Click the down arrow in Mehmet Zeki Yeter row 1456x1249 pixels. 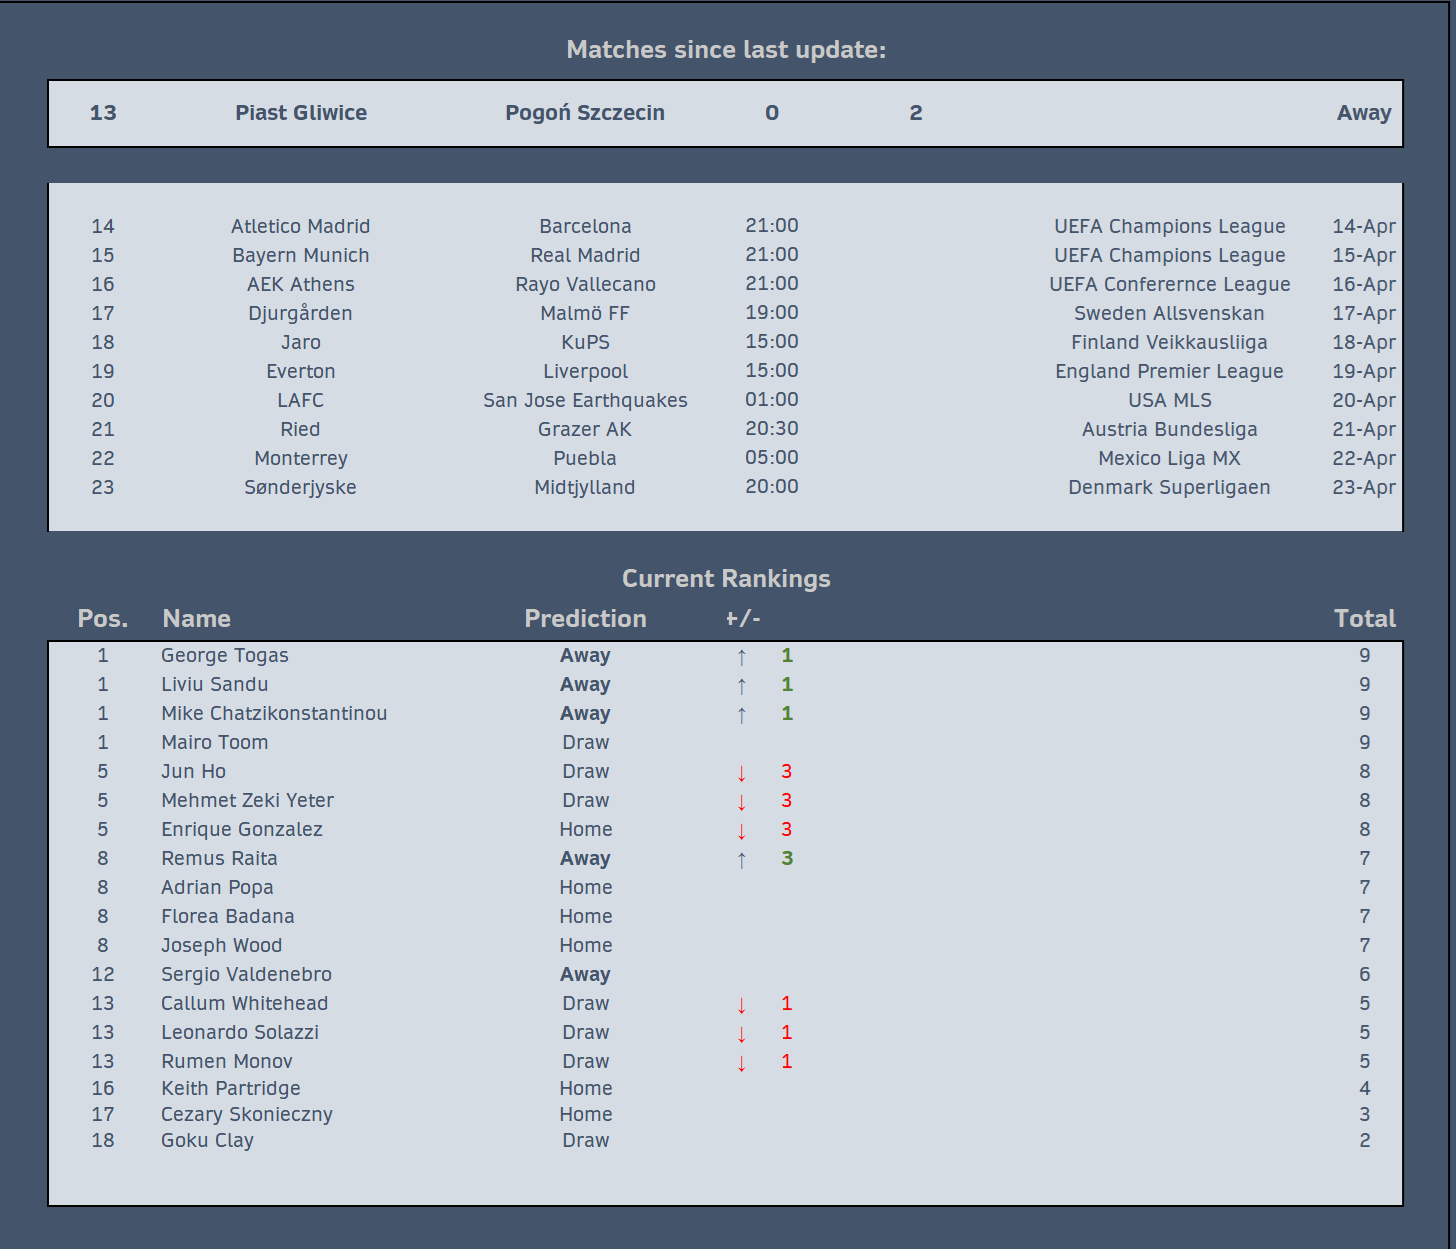coord(741,802)
